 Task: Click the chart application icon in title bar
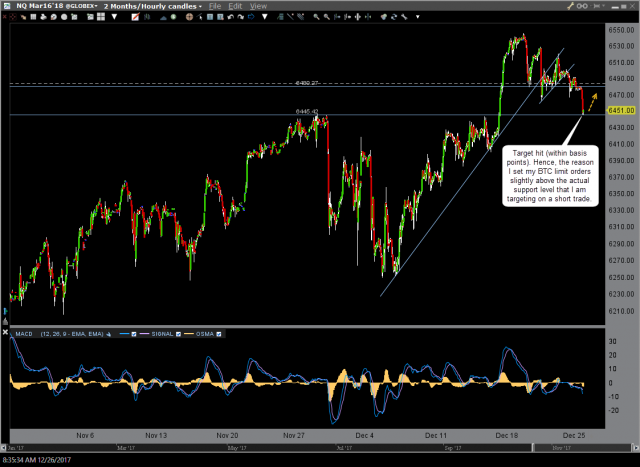[x=7, y=6]
